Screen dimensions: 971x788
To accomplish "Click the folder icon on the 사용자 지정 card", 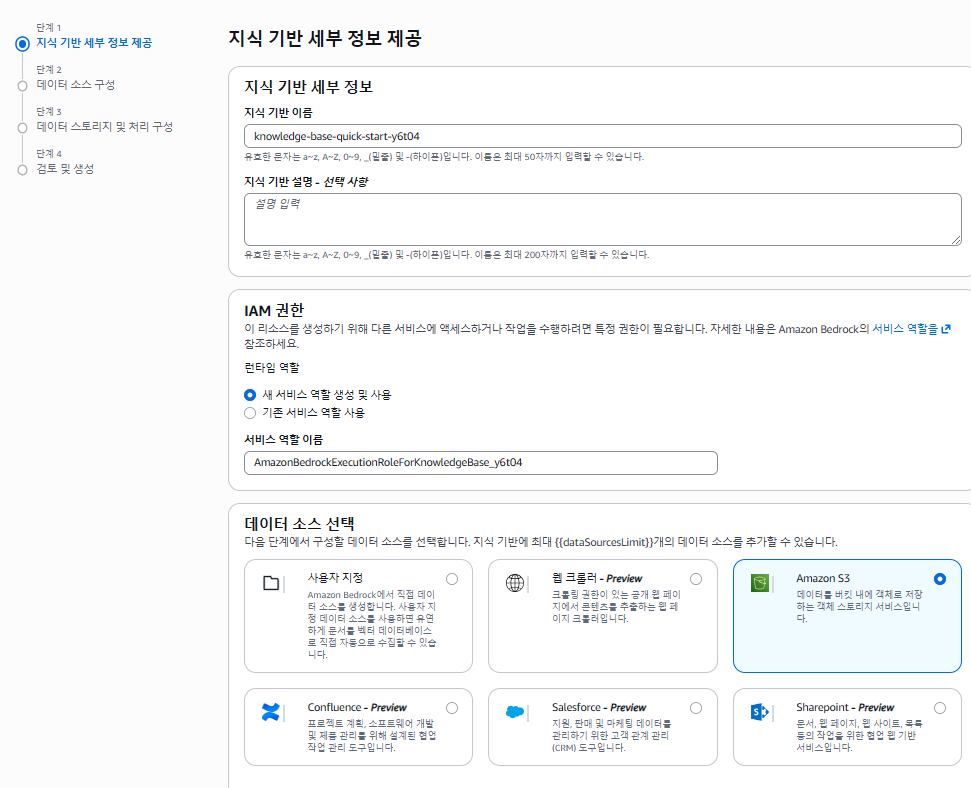I will (271, 583).
